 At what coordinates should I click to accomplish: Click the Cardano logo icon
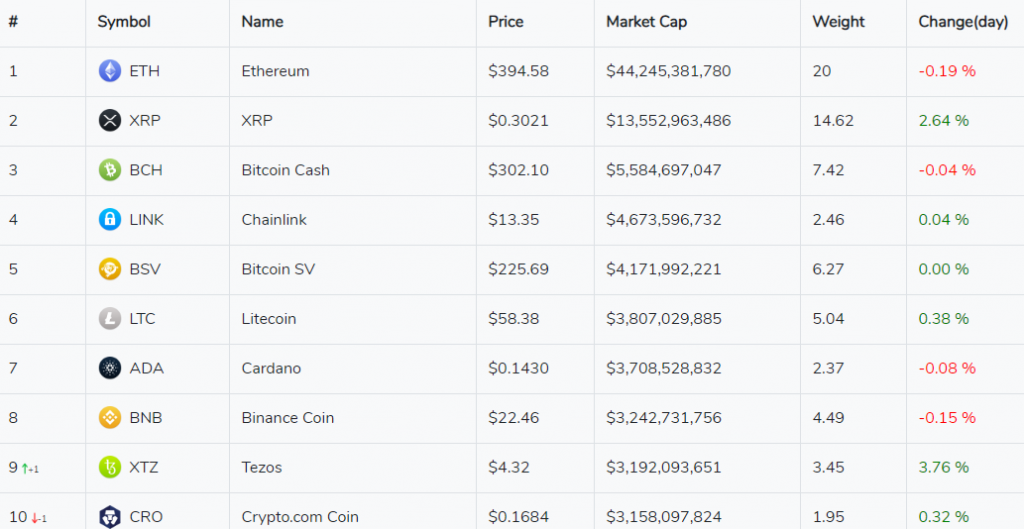pyautogui.click(x=110, y=368)
